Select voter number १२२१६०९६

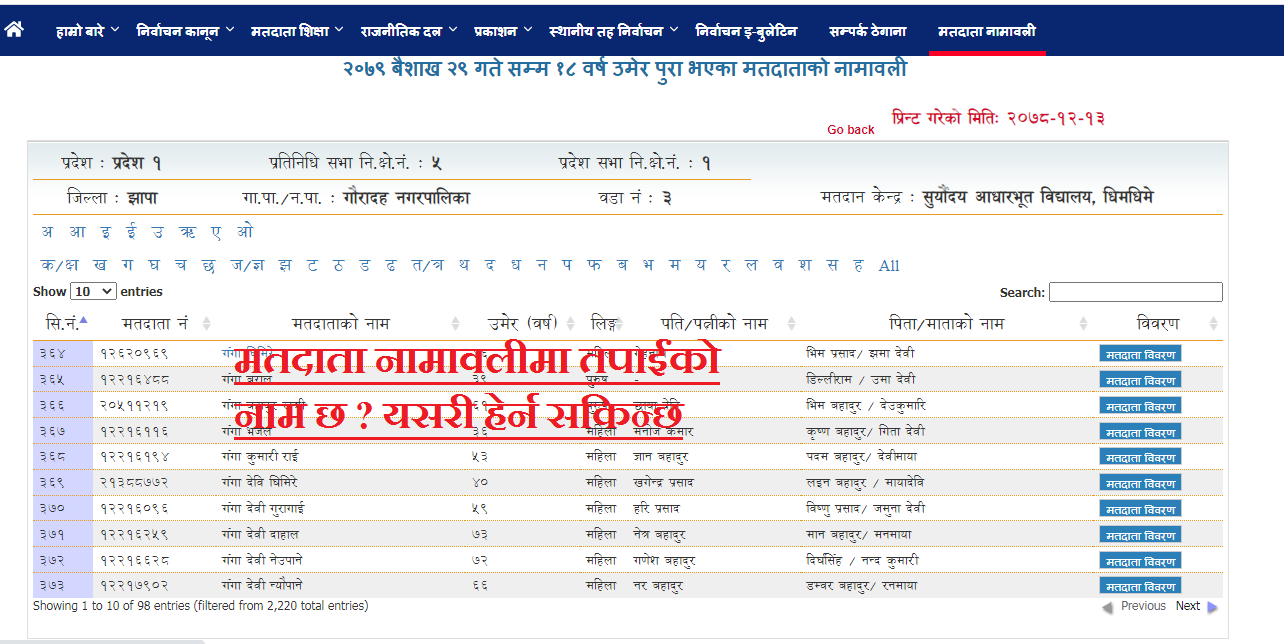(134, 508)
